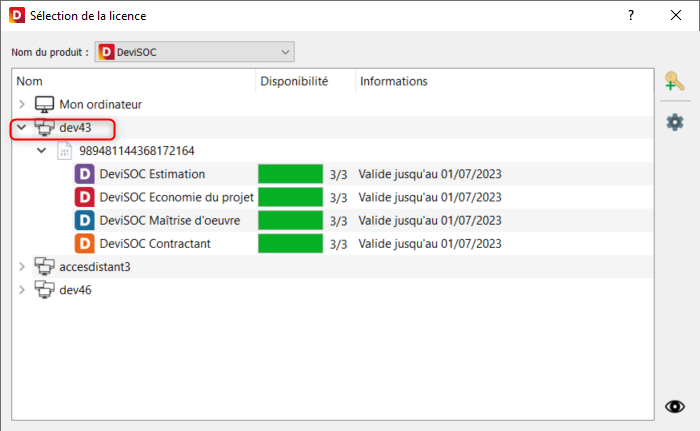Click the red DeviSOC Economie du projet icon
The height and width of the screenshot is (431, 700).
point(84,197)
